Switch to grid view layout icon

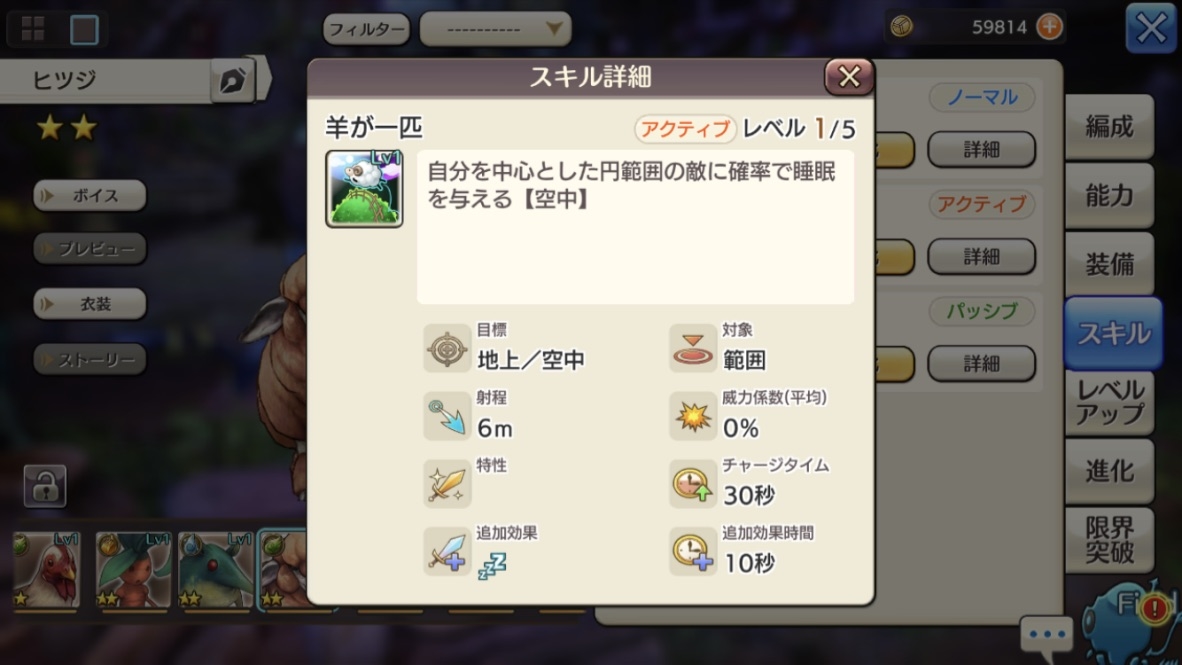coord(33,29)
